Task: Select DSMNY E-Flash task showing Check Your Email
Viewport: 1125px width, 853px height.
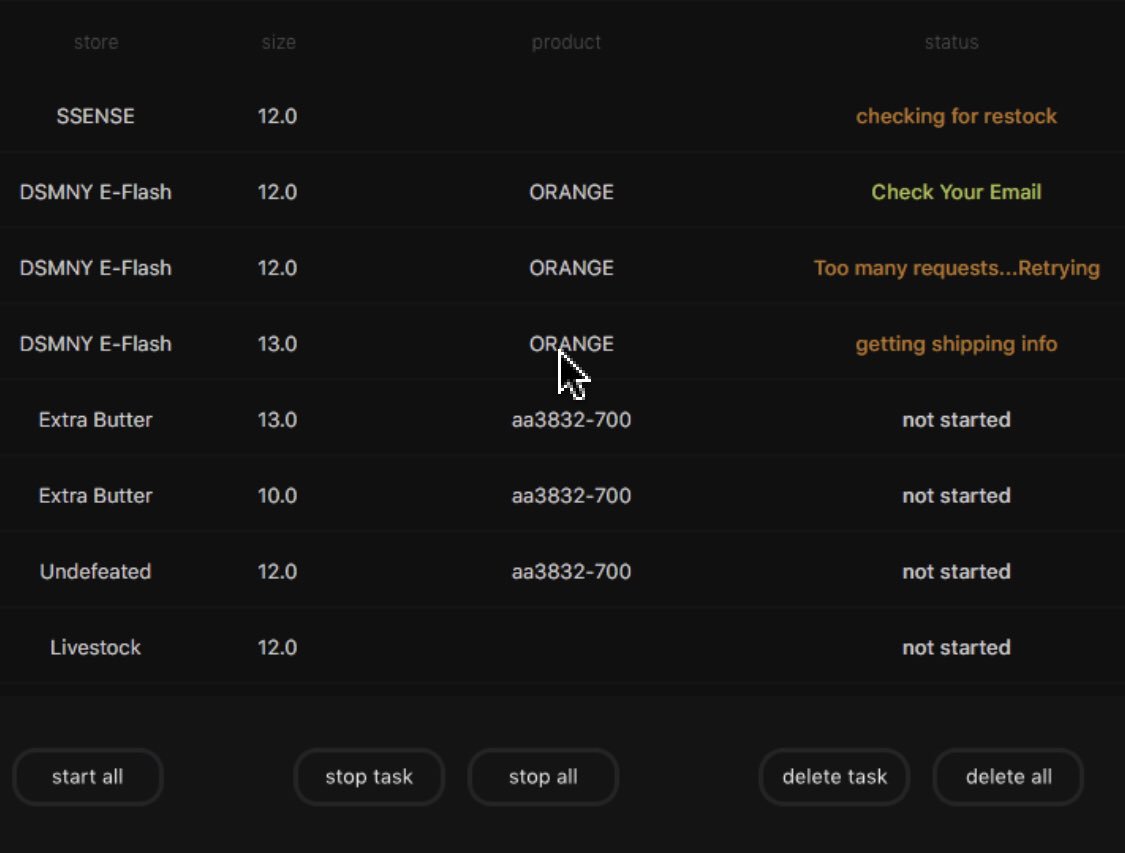Action: click(x=562, y=192)
